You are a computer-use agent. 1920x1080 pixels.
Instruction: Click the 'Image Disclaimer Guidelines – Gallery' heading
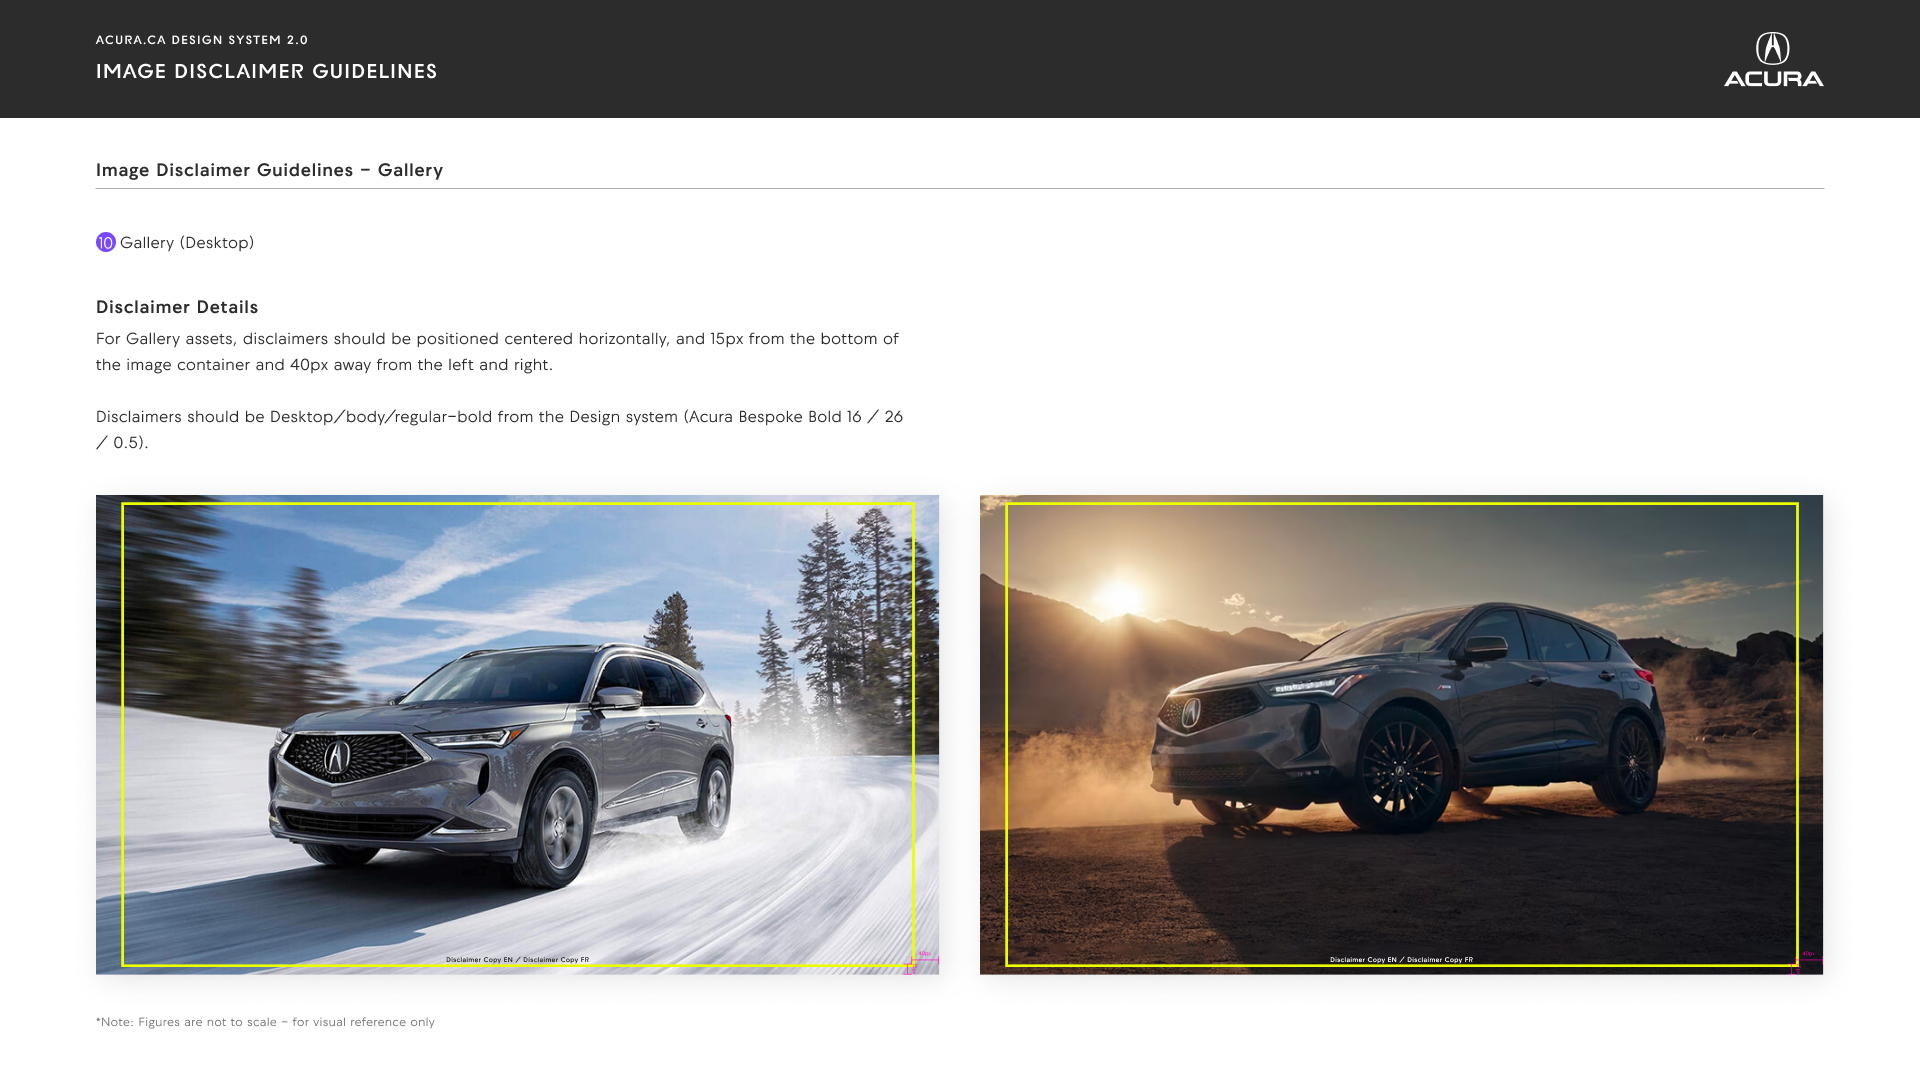pos(270,170)
